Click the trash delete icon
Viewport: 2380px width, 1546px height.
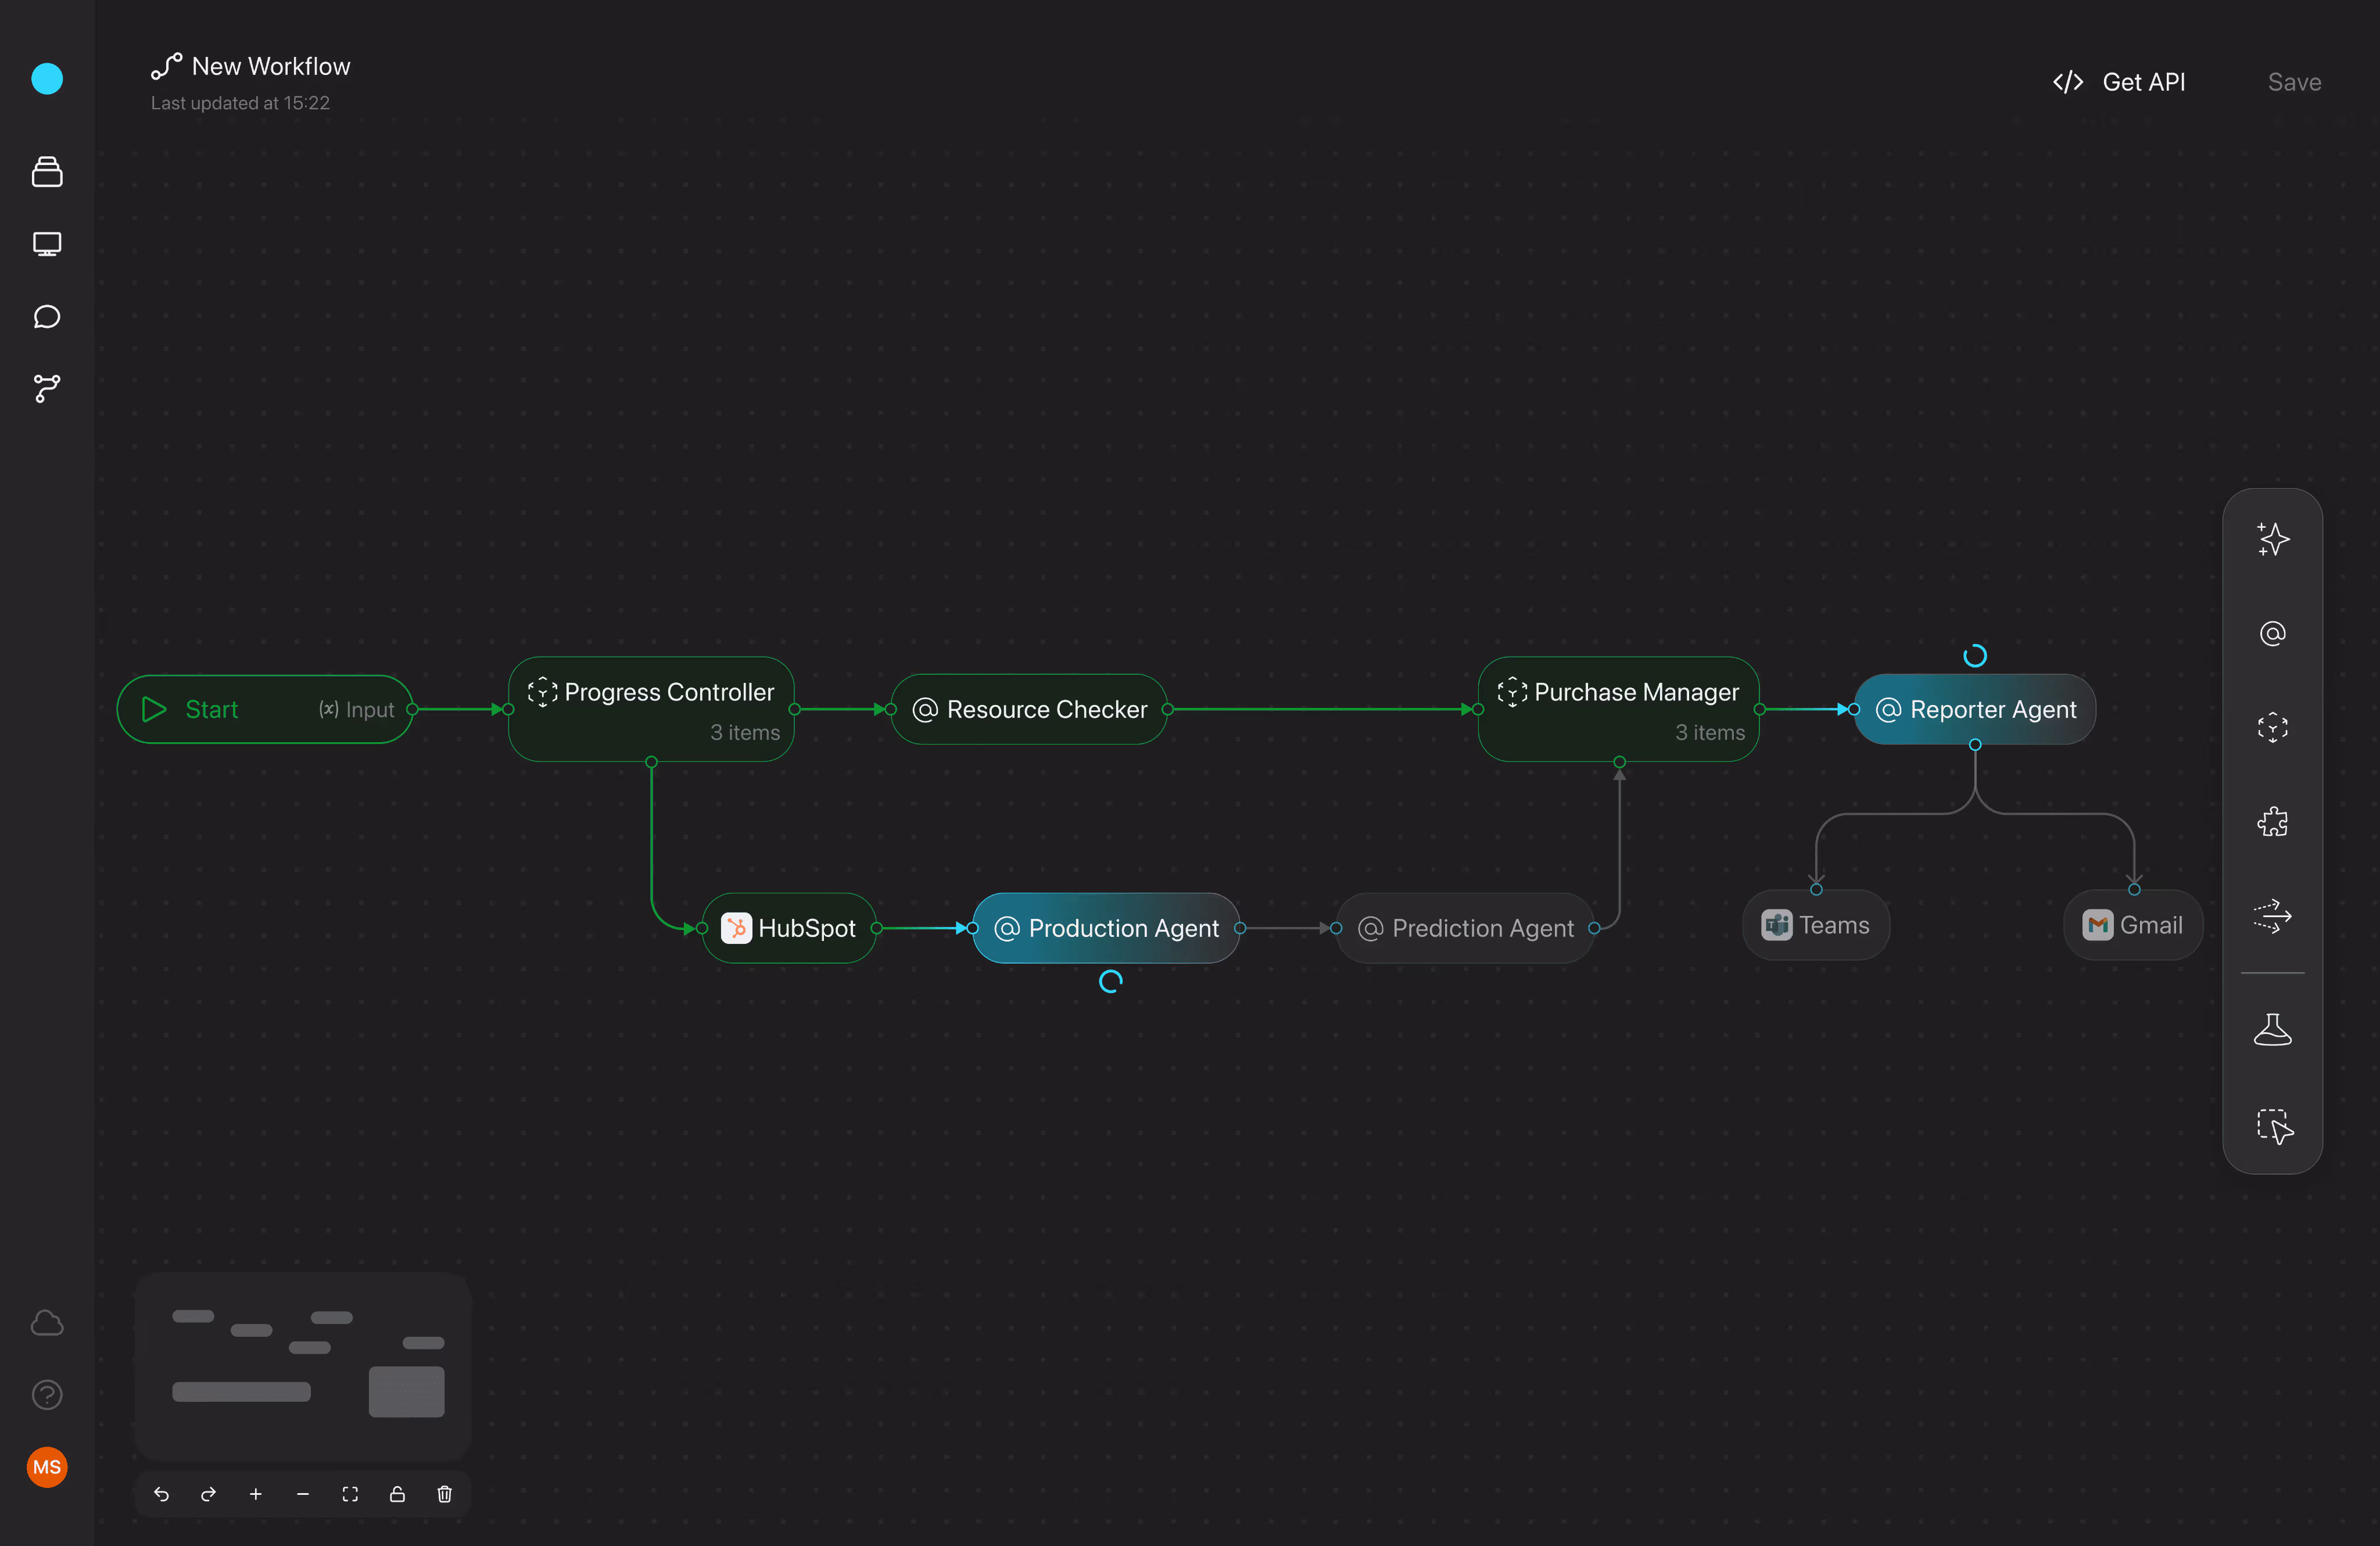pyautogui.click(x=444, y=1494)
